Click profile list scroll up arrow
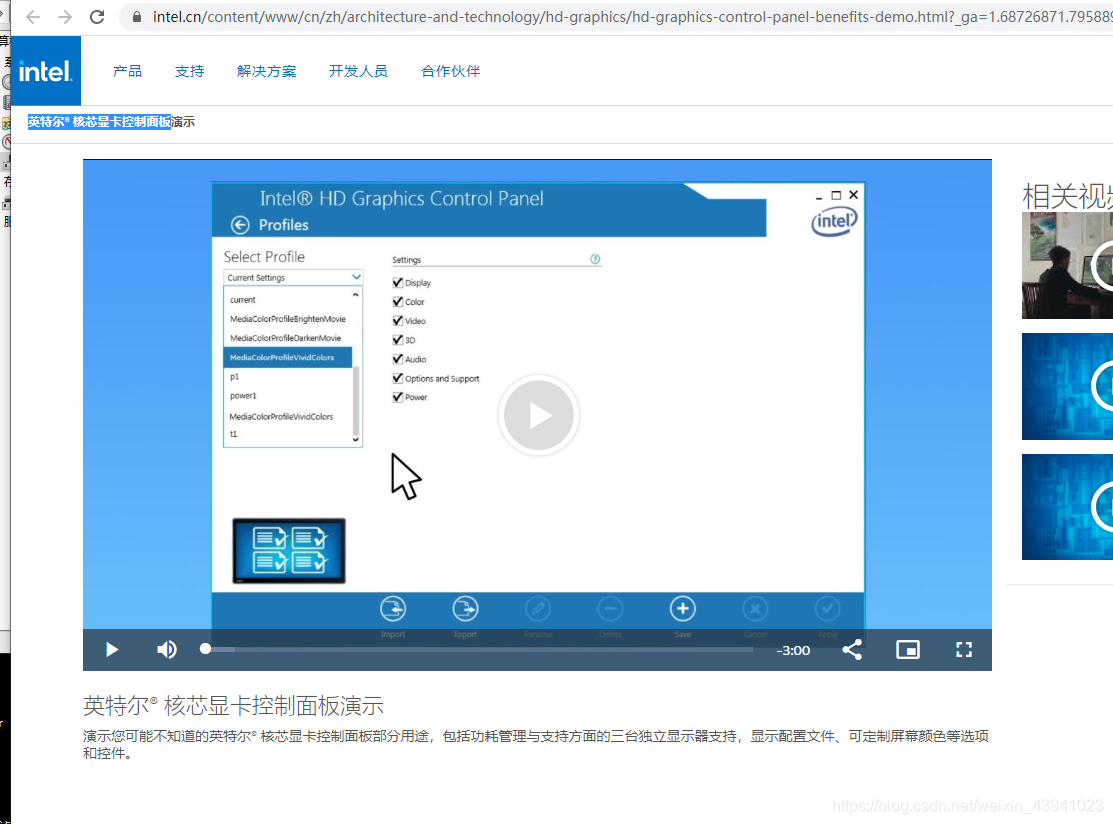 [356, 294]
